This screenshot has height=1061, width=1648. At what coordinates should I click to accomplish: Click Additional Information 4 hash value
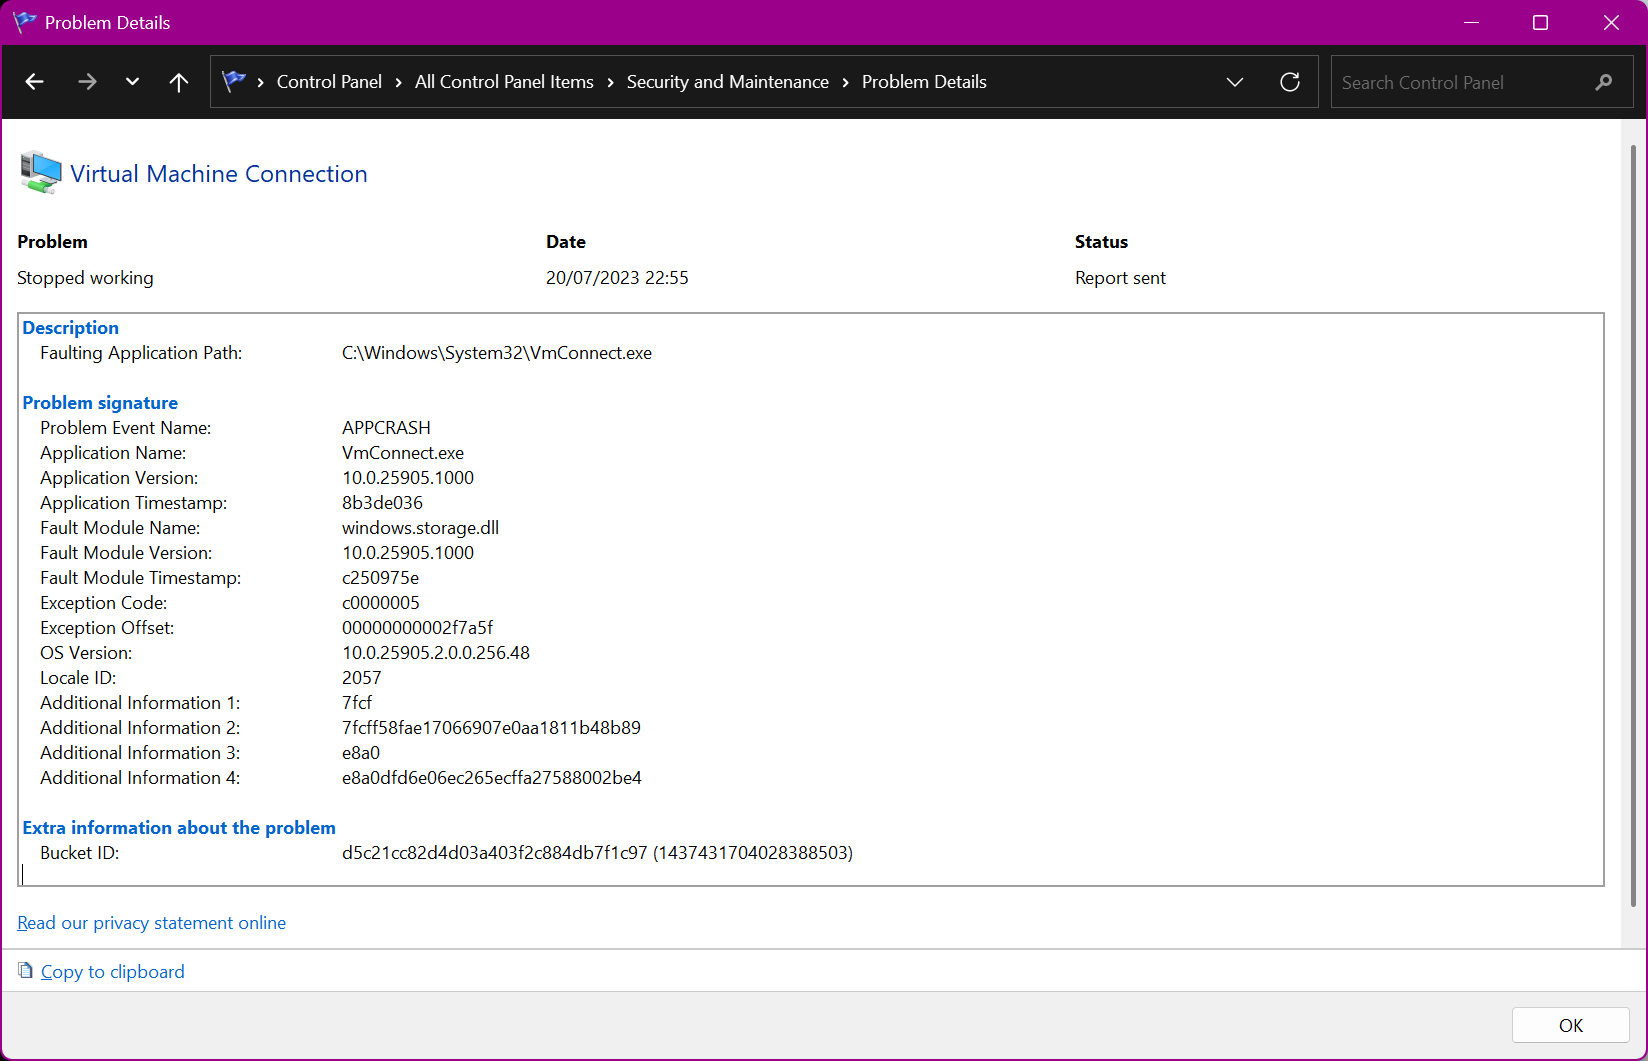point(492,778)
